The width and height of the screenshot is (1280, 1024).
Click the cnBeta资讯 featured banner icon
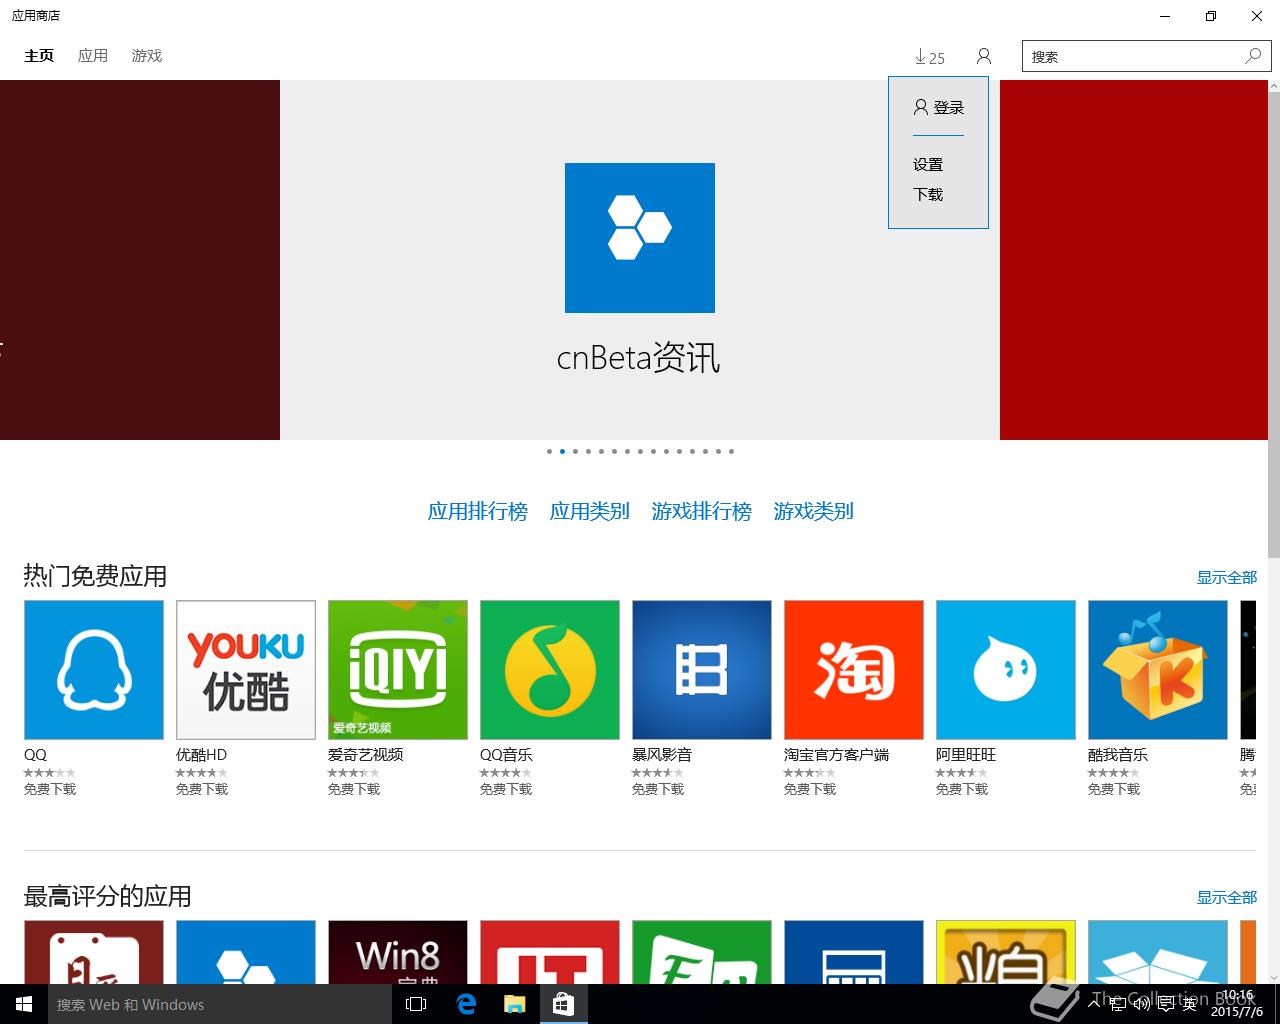(x=640, y=238)
